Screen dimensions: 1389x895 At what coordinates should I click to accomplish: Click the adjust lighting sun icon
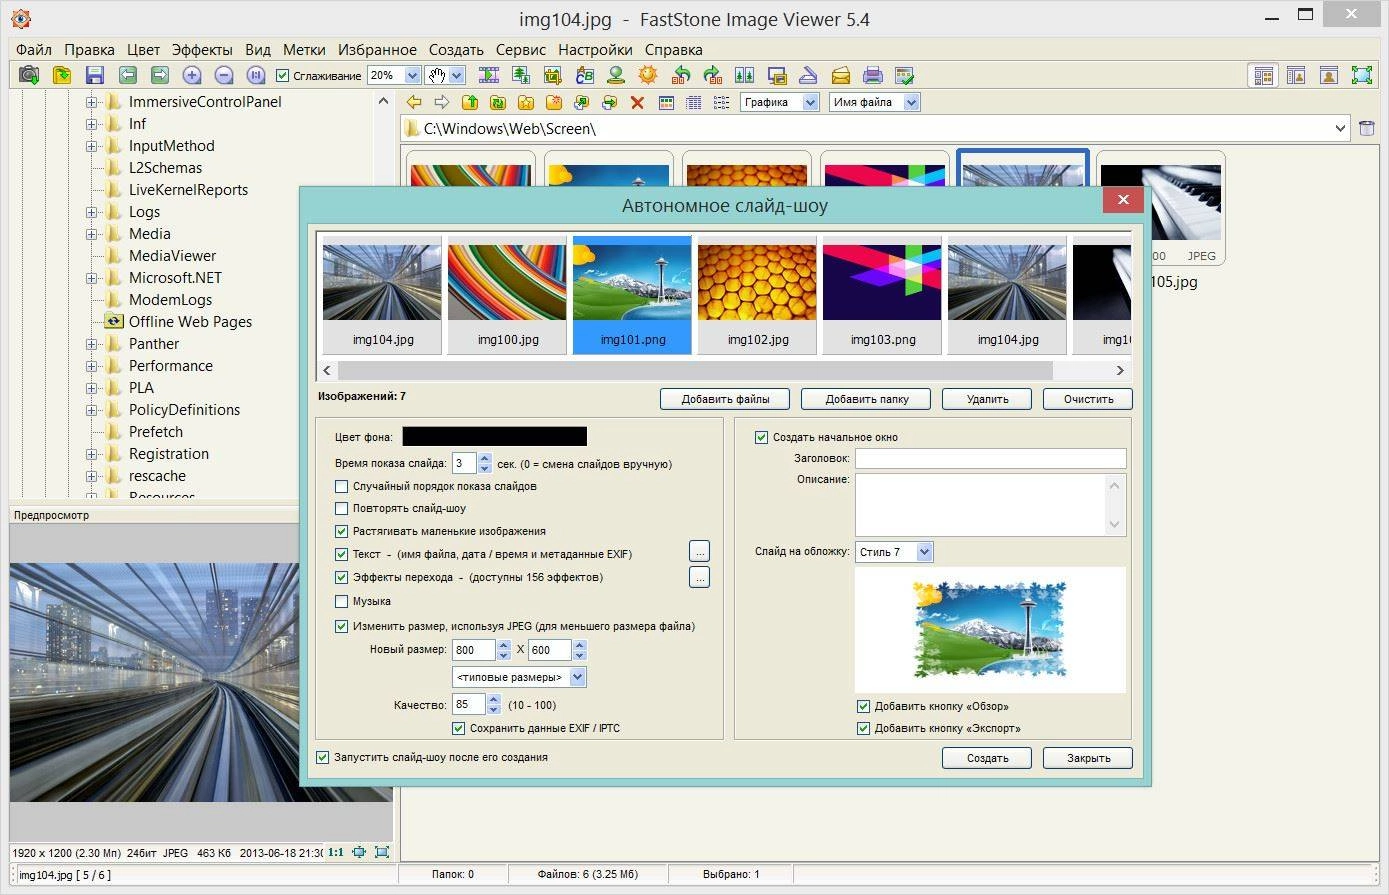click(648, 75)
